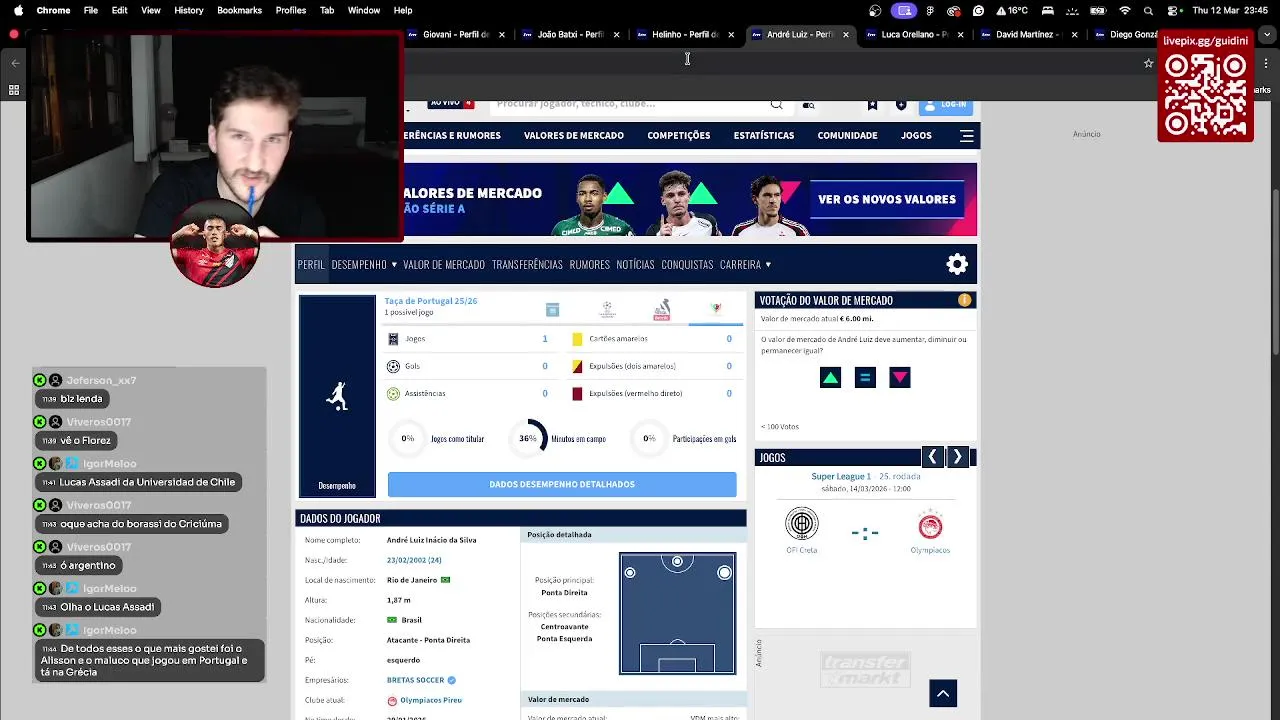Open the Transferências sub-navigation tab

point(527,265)
